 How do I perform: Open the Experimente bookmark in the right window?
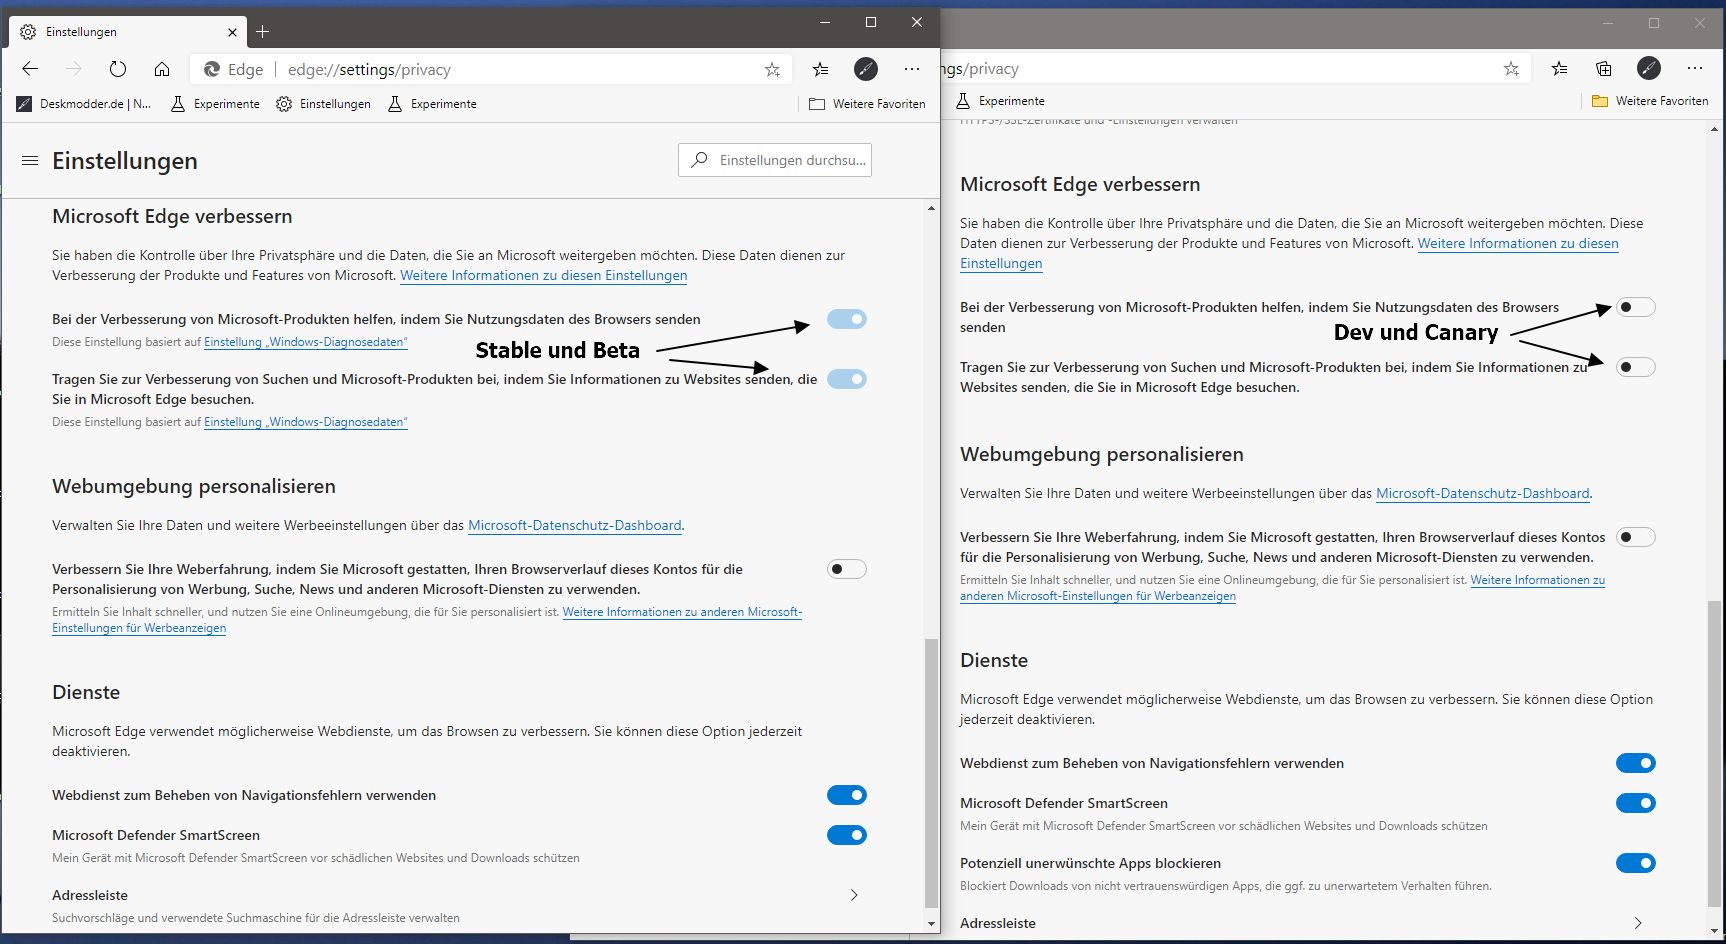coord(1000,101)
